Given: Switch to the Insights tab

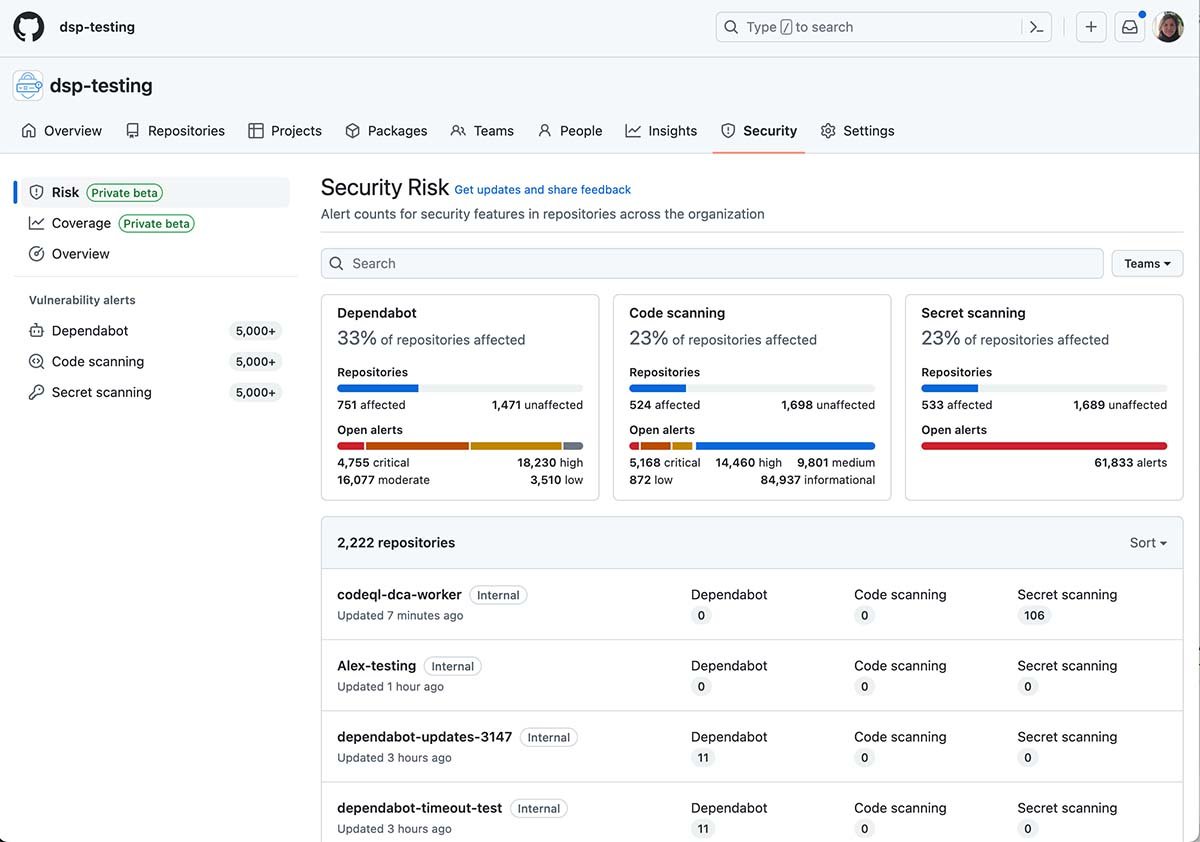Looking at the screenshot, I should coord(661,131).
